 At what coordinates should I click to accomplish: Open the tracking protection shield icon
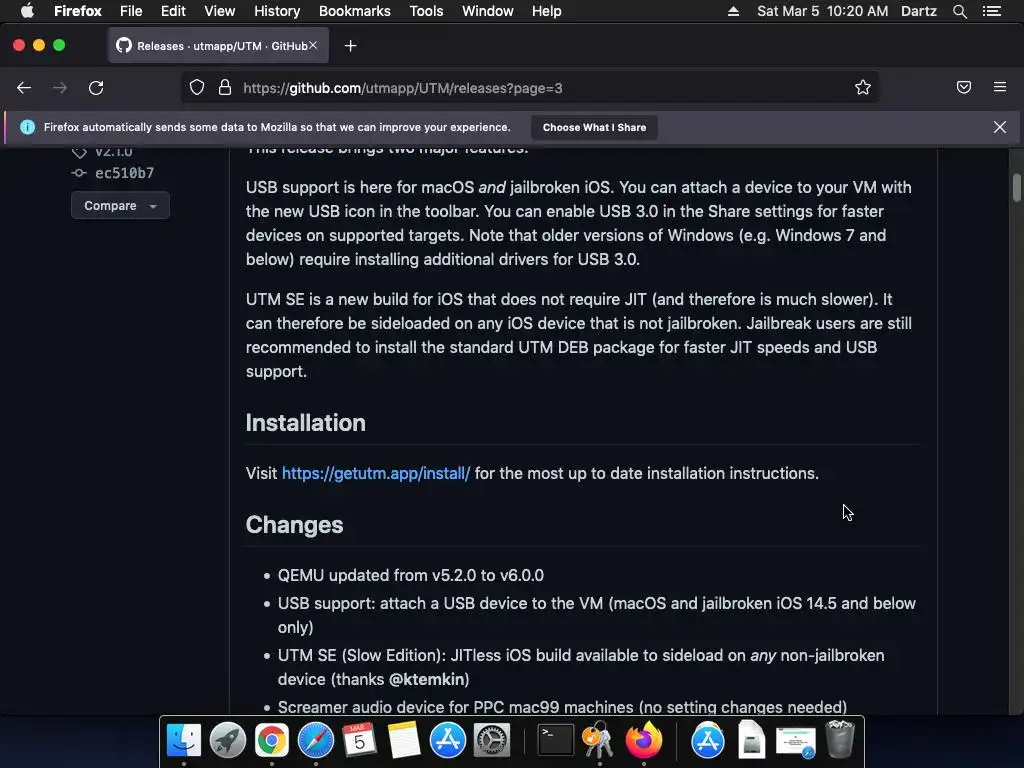197,88
